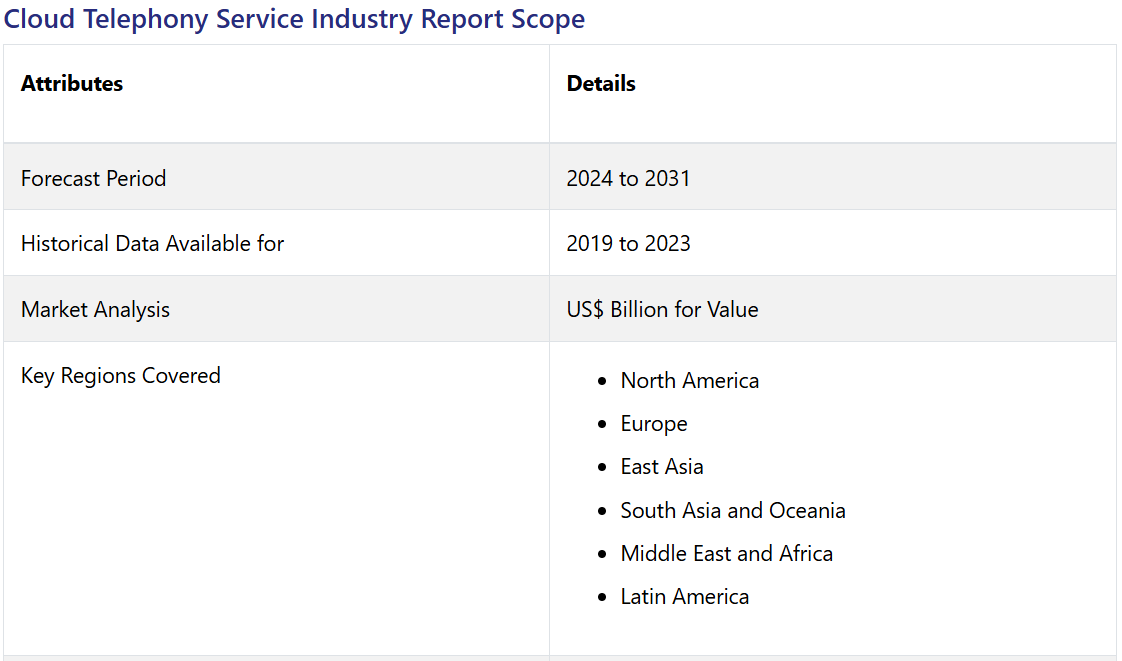Click the bullet marker beside Europe

click(x=601, y=425)
